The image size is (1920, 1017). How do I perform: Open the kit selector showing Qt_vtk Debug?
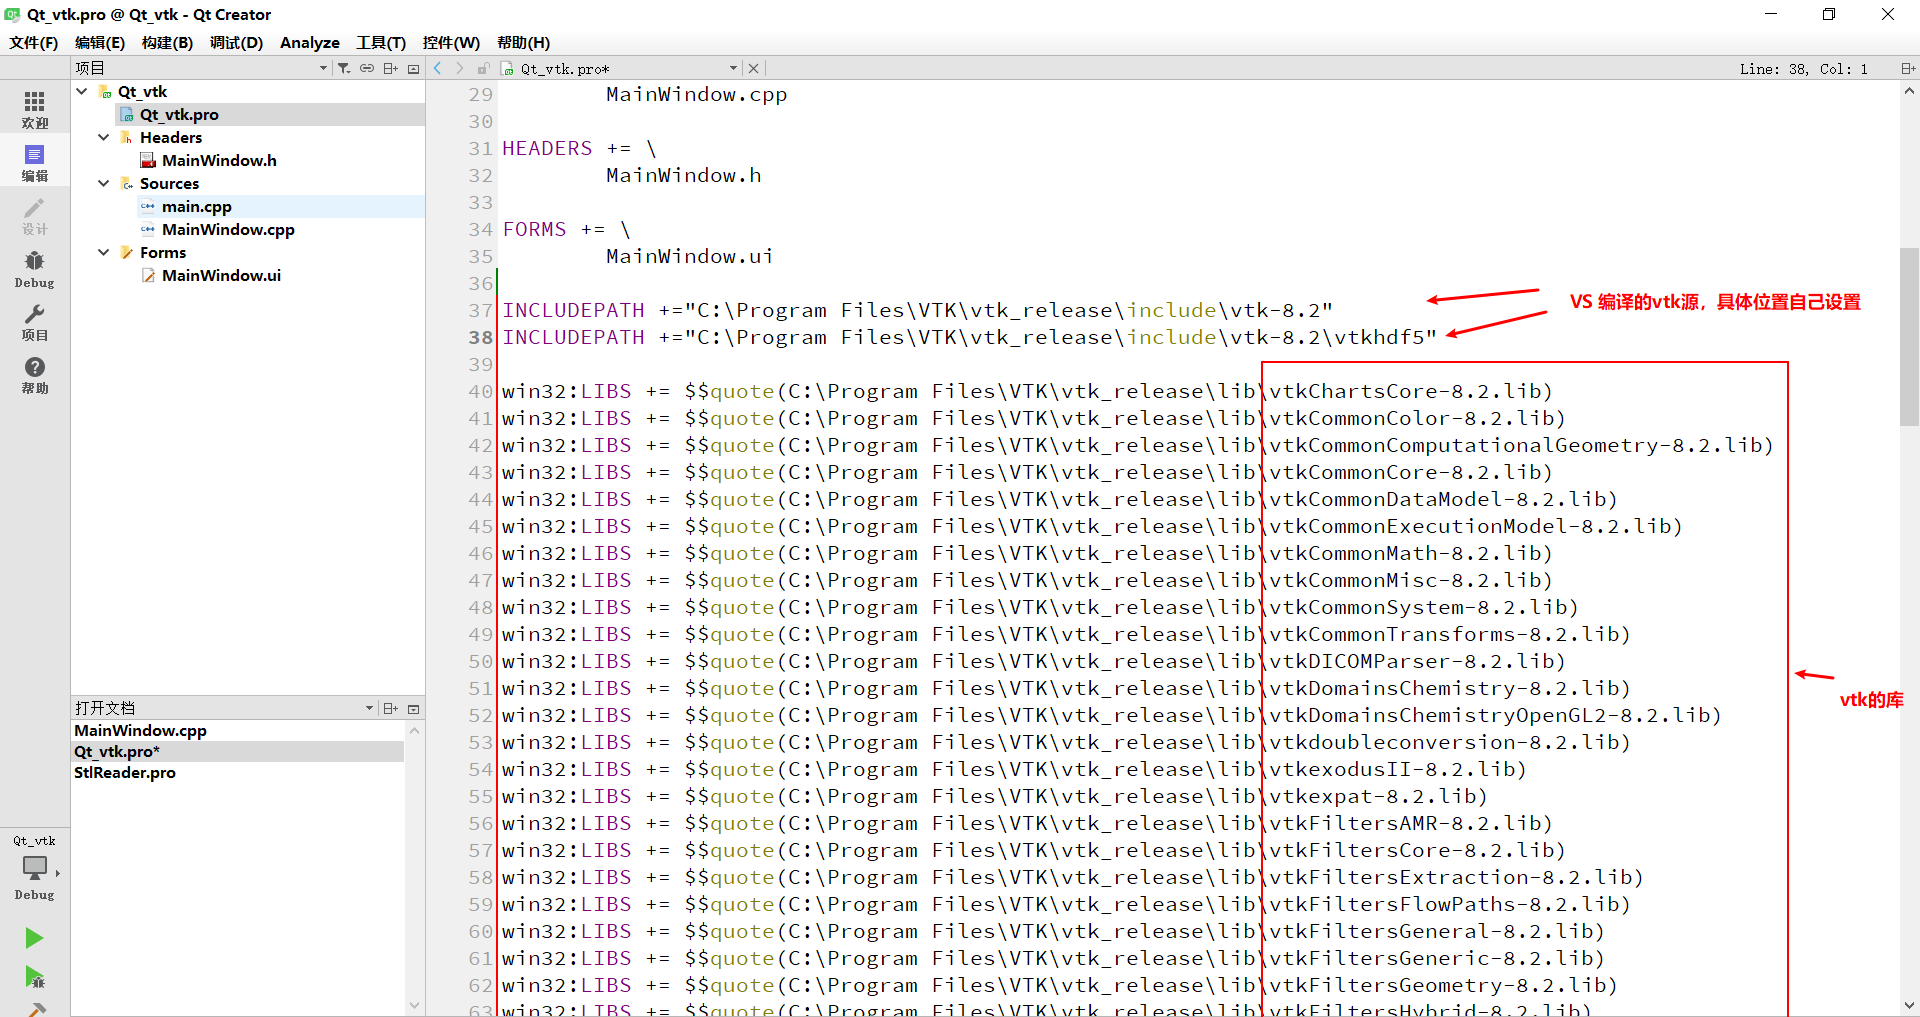(34, 868)
